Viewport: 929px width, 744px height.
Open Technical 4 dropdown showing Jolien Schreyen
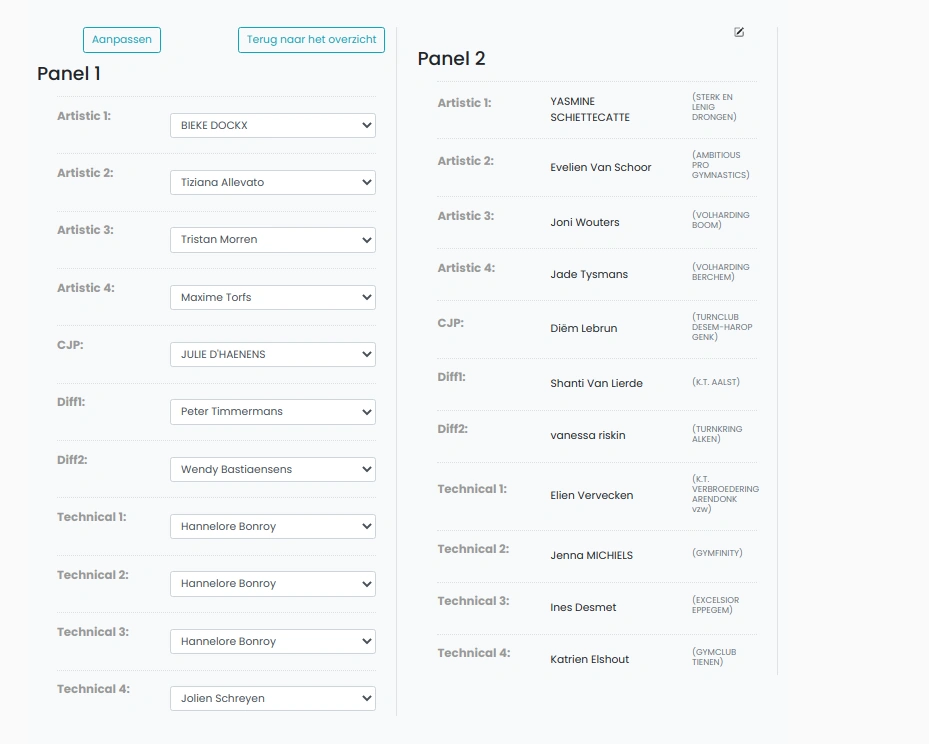[273, 698]
